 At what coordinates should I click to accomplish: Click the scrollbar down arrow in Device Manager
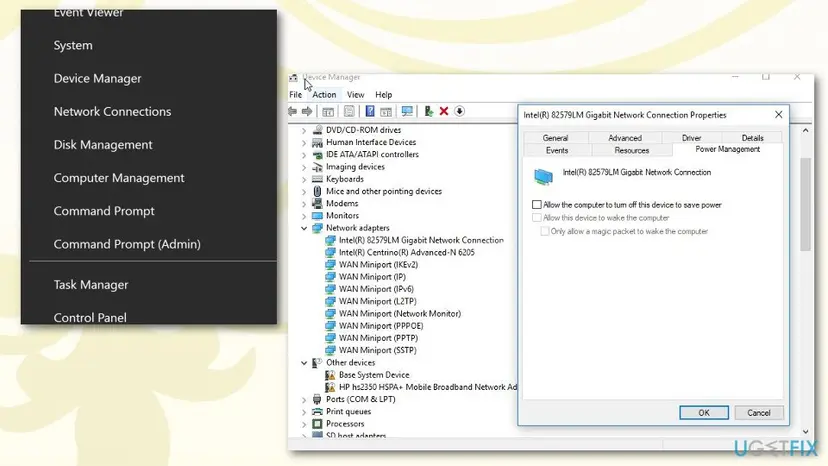tap(805, 432)
